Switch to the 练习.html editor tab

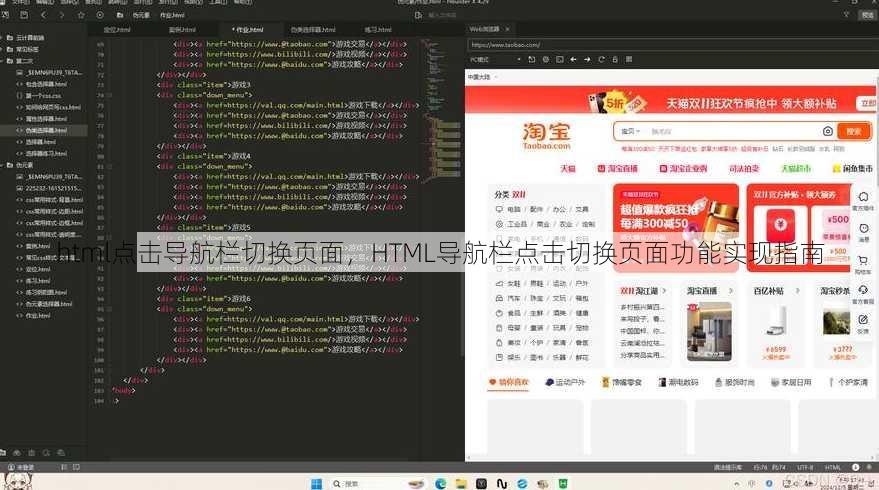[378, 30]
